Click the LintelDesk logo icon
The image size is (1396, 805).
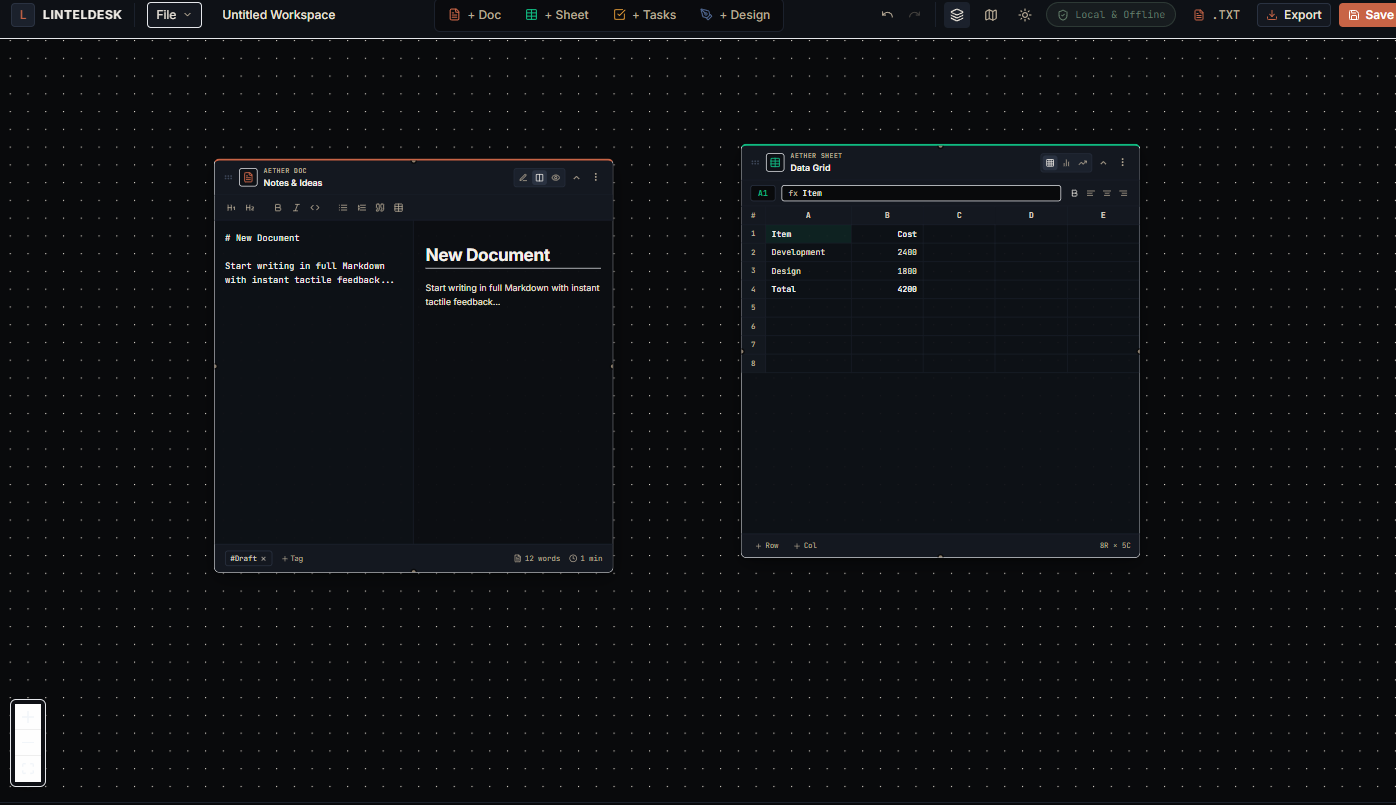click(24, 15)
